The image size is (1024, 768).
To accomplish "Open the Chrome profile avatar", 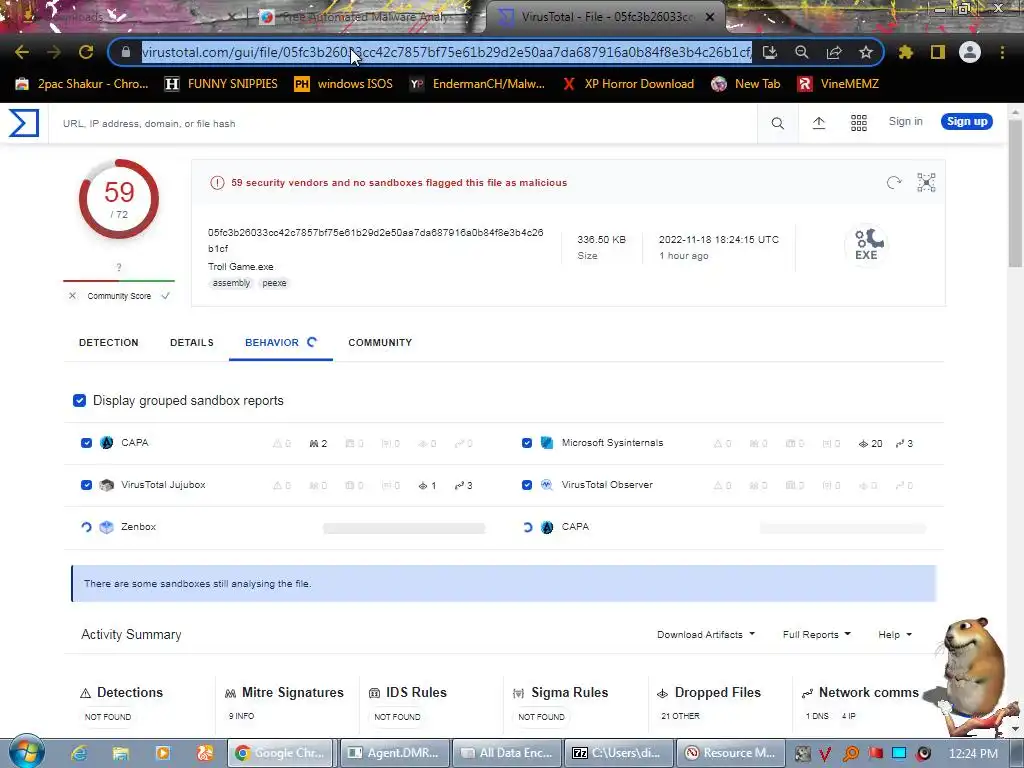I will [x=970, y=52].
